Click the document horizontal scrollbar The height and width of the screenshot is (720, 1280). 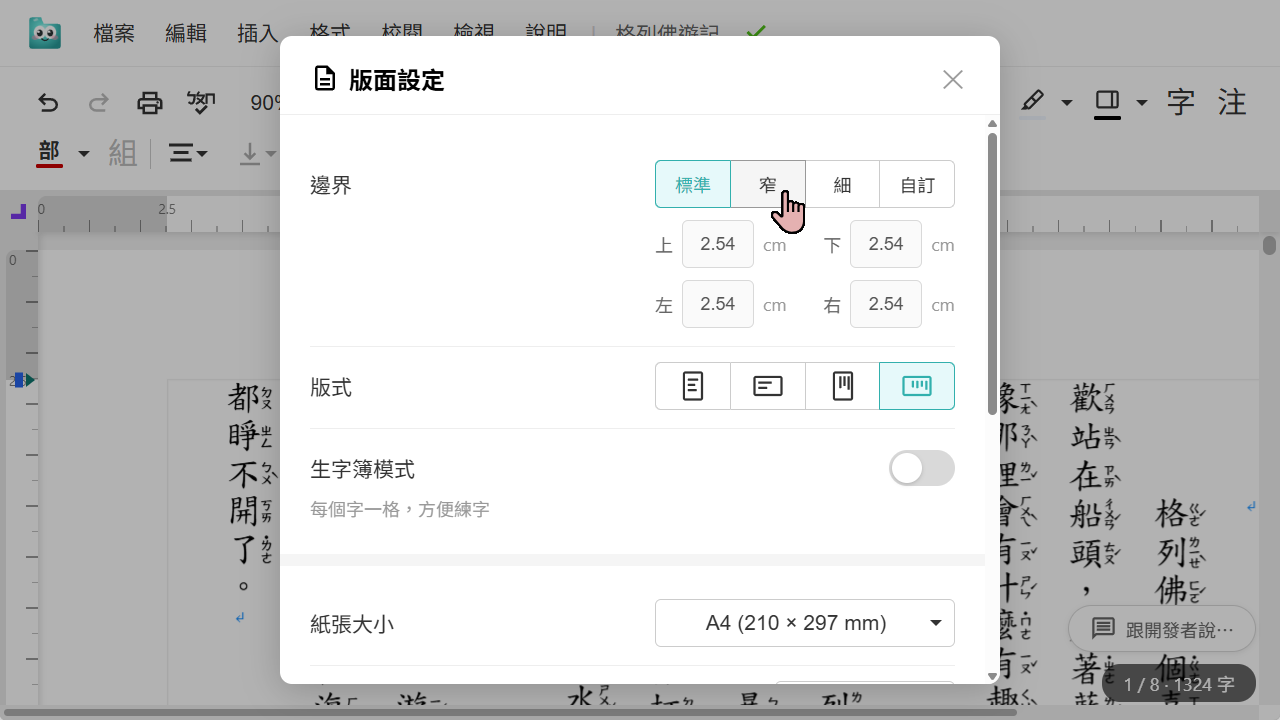click(508, 713)
